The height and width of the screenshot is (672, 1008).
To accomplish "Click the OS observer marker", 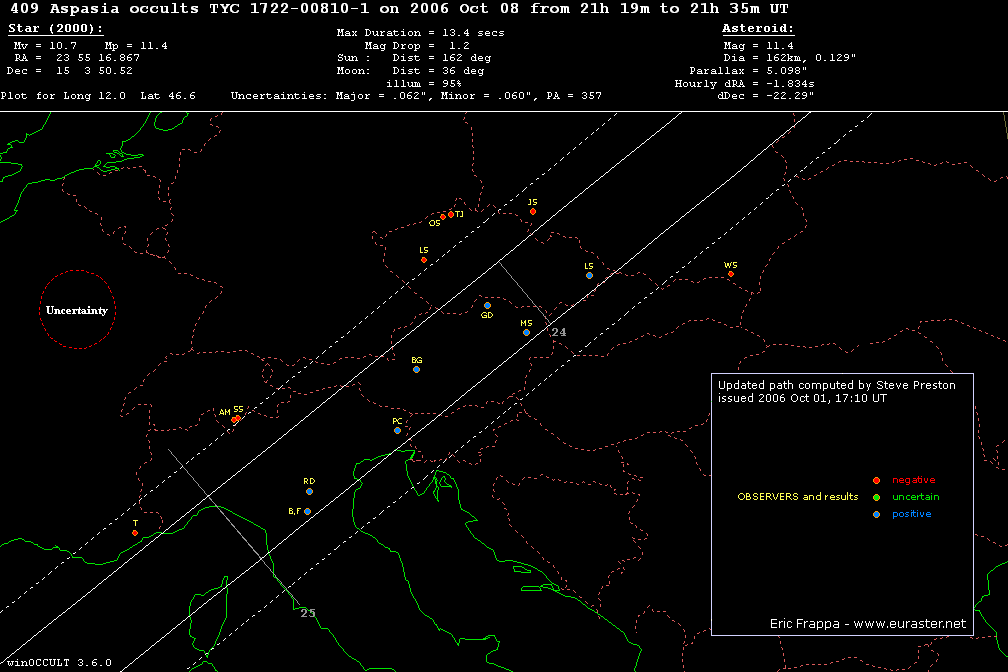I will [443, 217].
